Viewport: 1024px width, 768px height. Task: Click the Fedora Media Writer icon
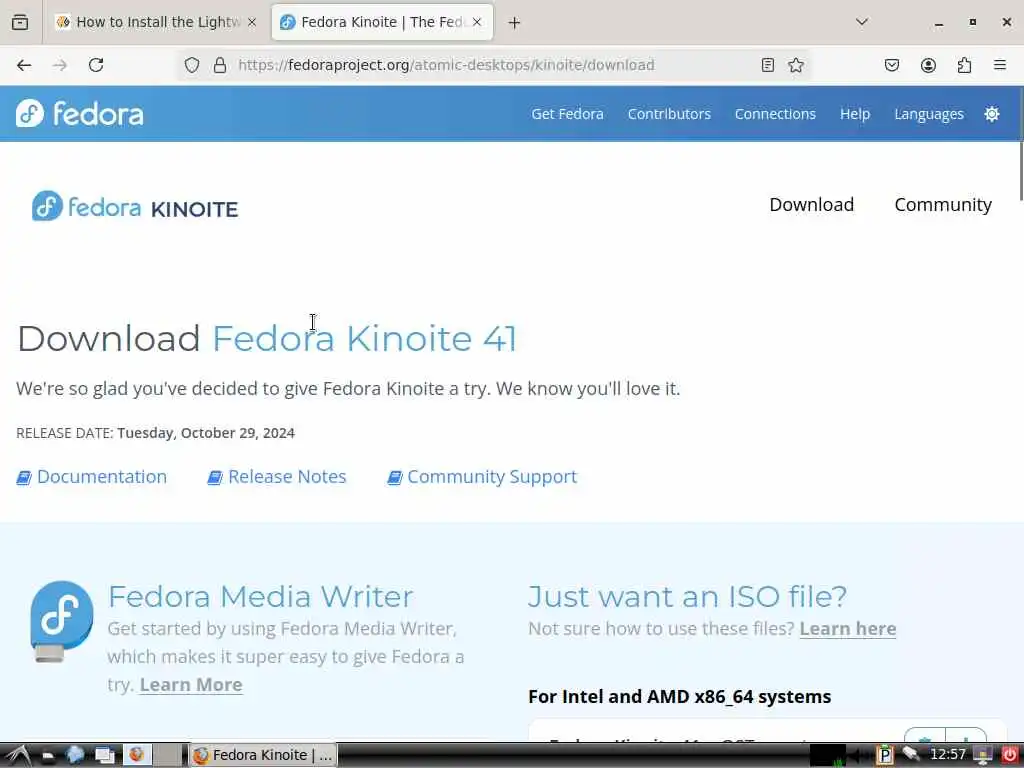[61, 621]
